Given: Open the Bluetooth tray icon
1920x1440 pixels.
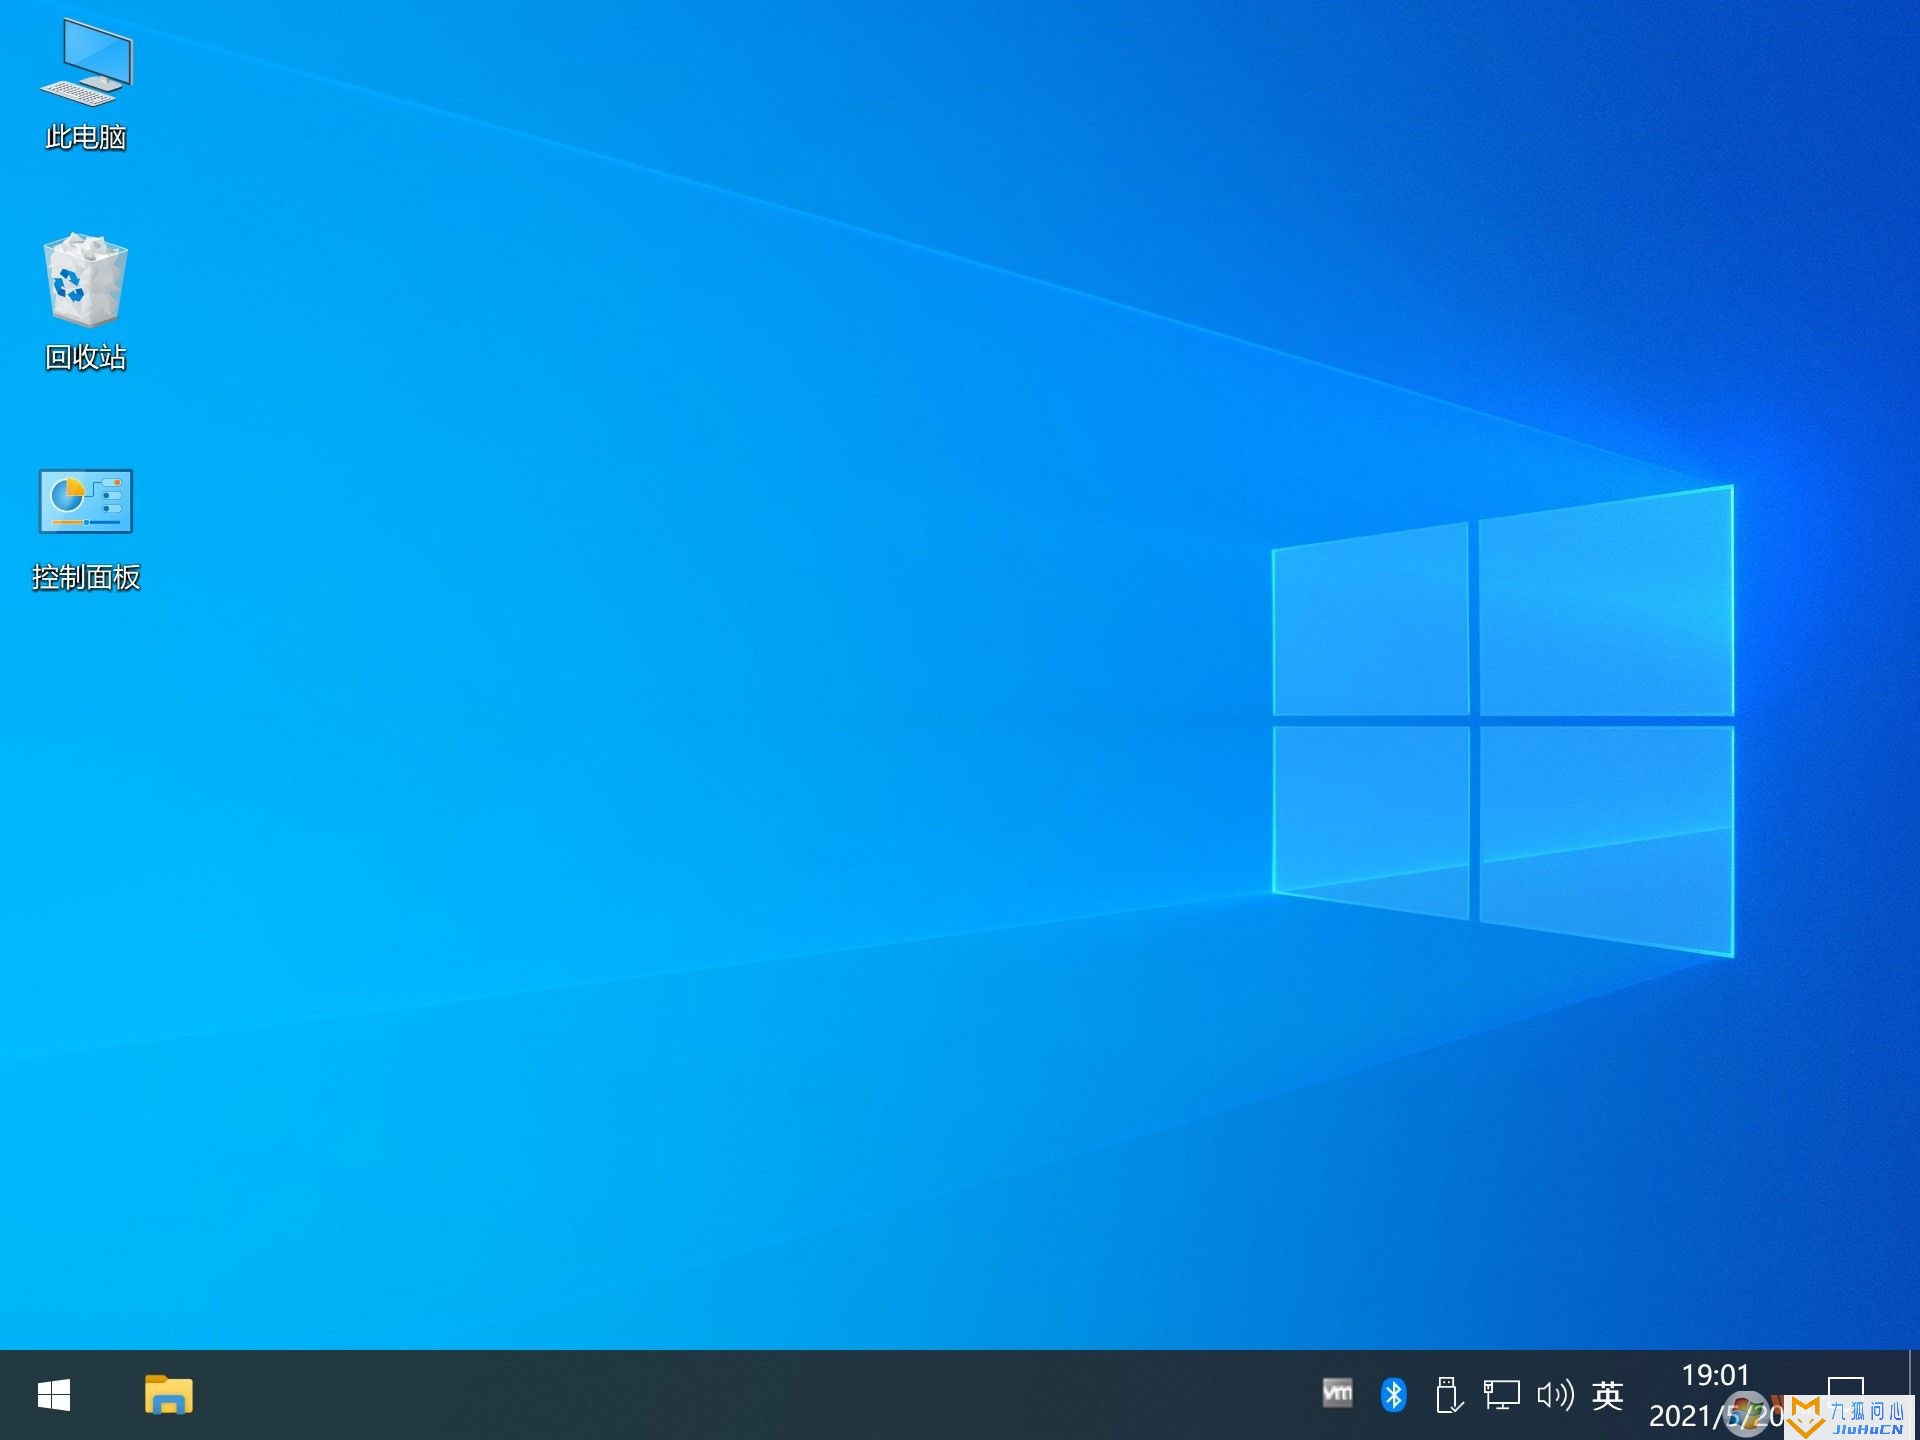Looking at the screenshot, I should [x=1393, y=1395].
